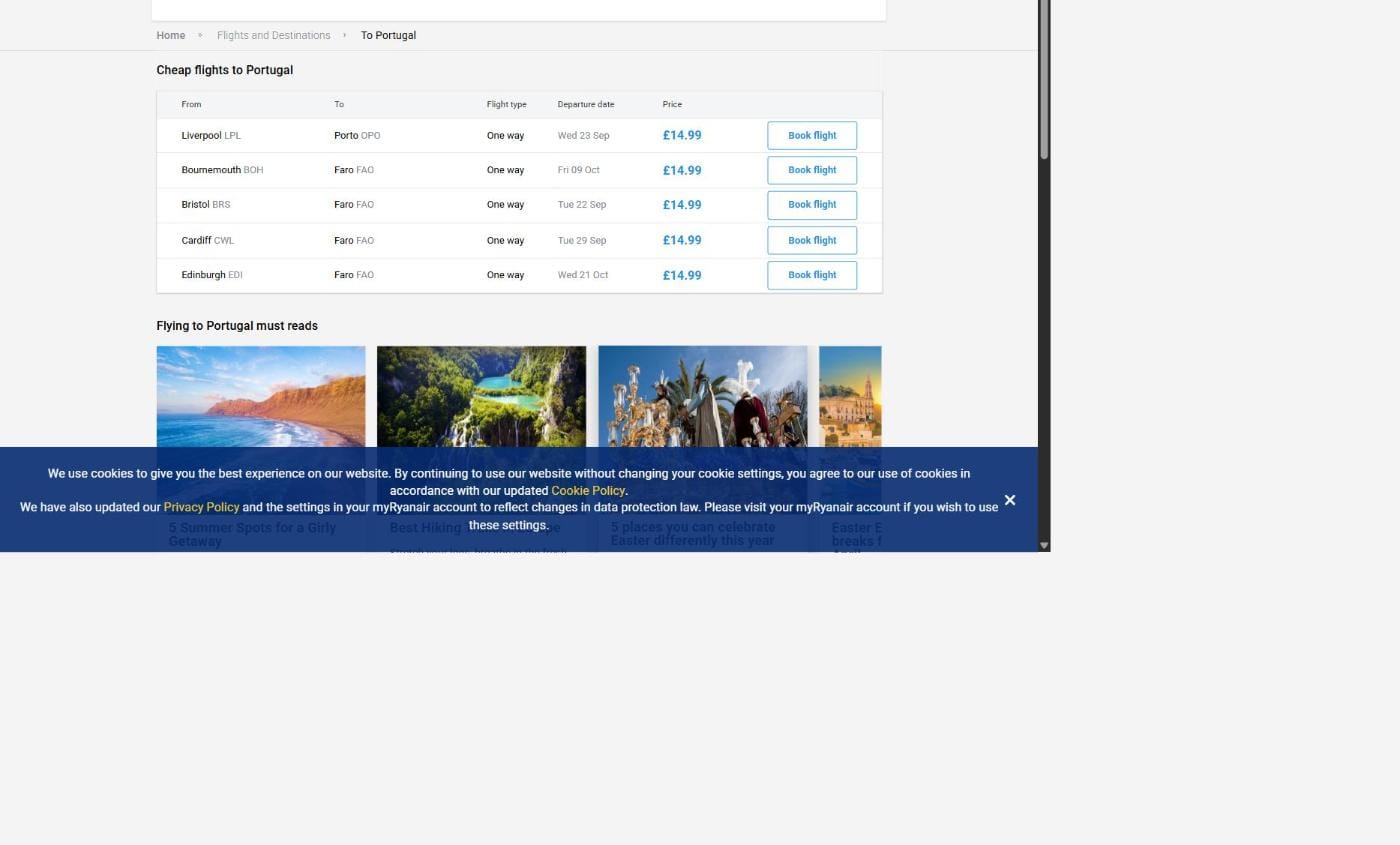Click the £14.99 price in Liverpool row
The height and width of the screenshot is (845, 1400).
pyautogui.click(x=682, y=136)
